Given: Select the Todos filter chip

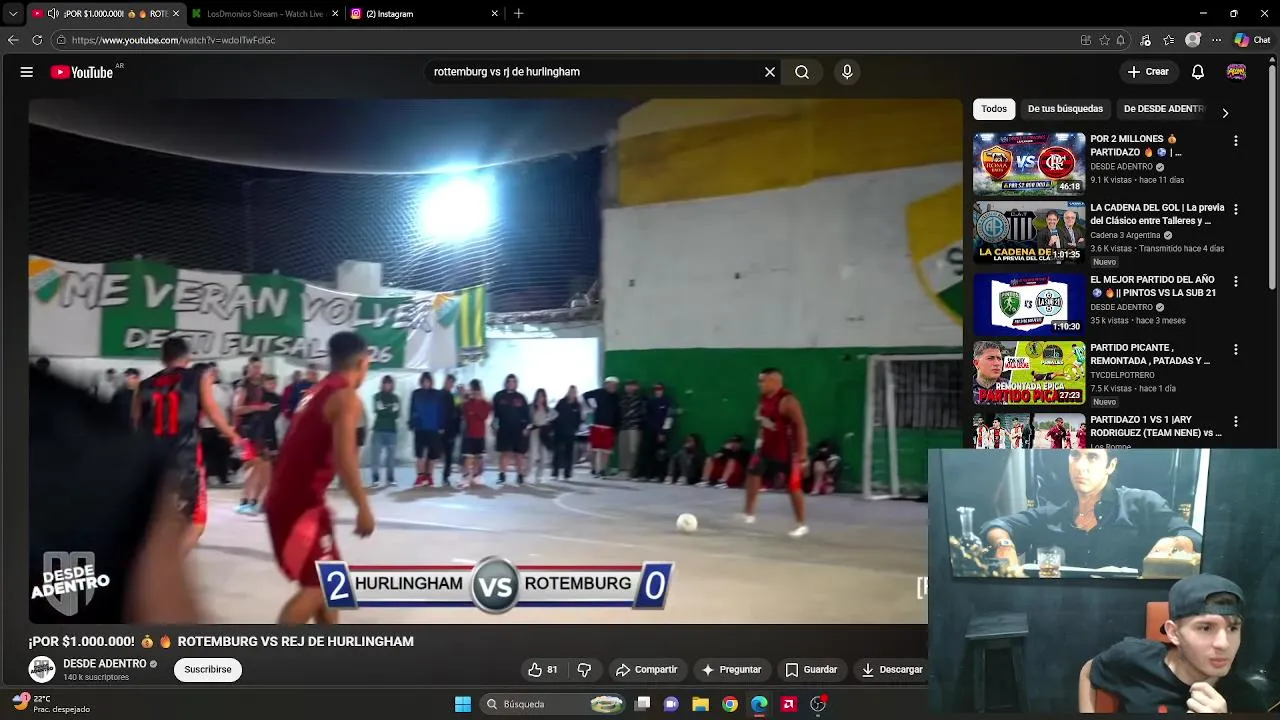Looking at the screenshot, I should 994,109.
